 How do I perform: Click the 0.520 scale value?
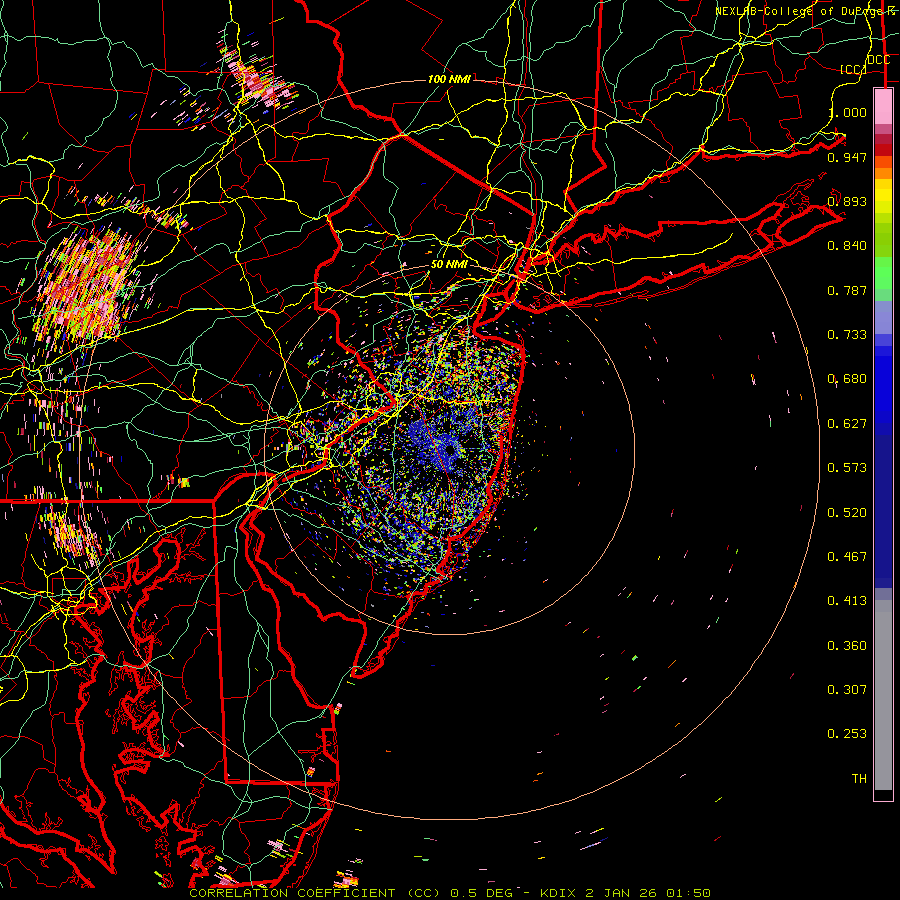[847, 513]
